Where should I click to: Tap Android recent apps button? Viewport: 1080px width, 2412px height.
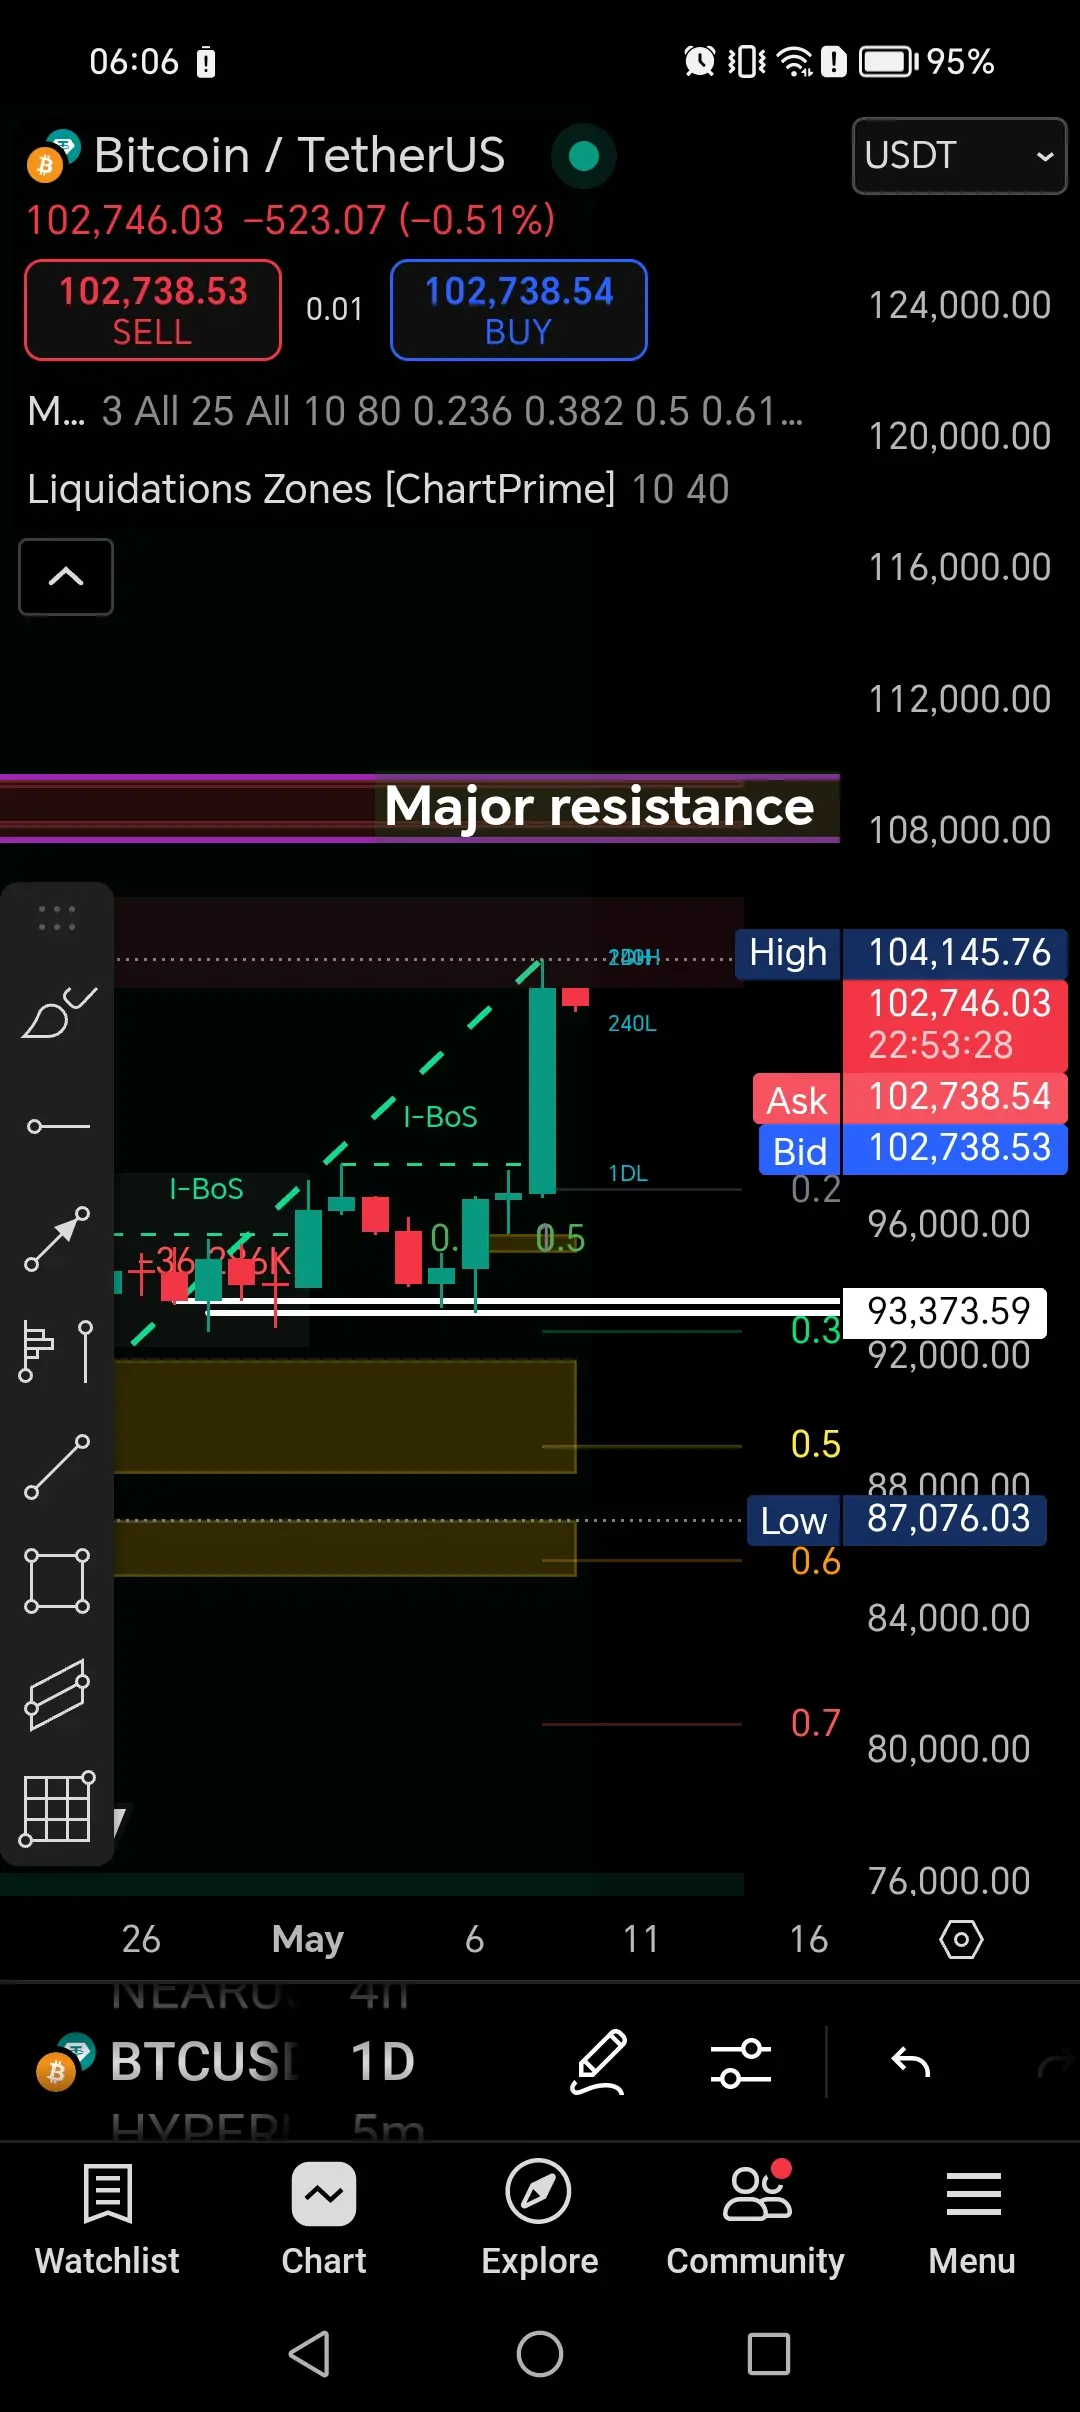click(769, 2354)
